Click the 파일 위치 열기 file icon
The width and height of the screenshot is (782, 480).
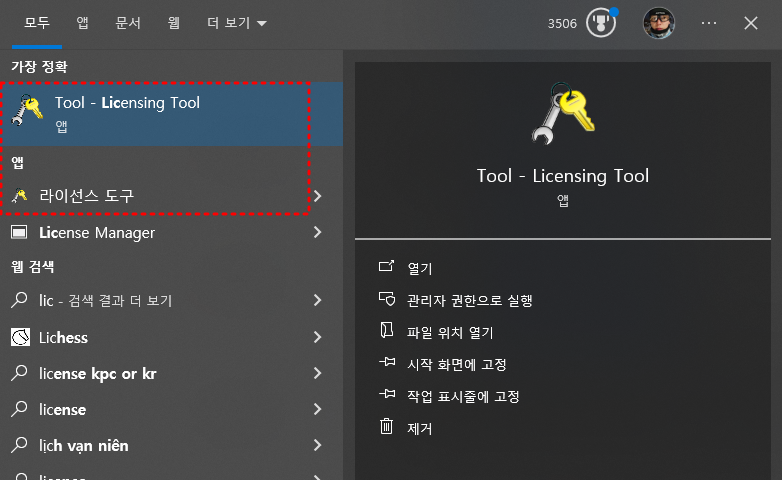(x=387, y=330)
